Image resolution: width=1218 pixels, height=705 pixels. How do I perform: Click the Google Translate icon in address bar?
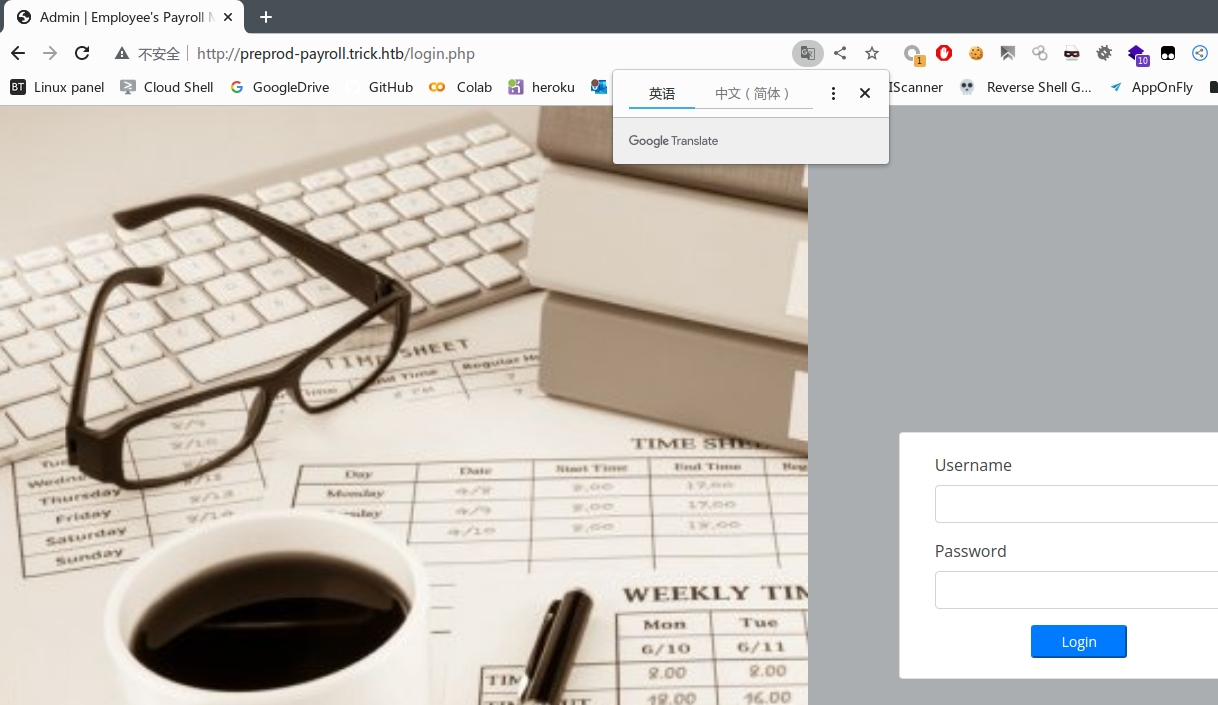[x=807, y=54]
